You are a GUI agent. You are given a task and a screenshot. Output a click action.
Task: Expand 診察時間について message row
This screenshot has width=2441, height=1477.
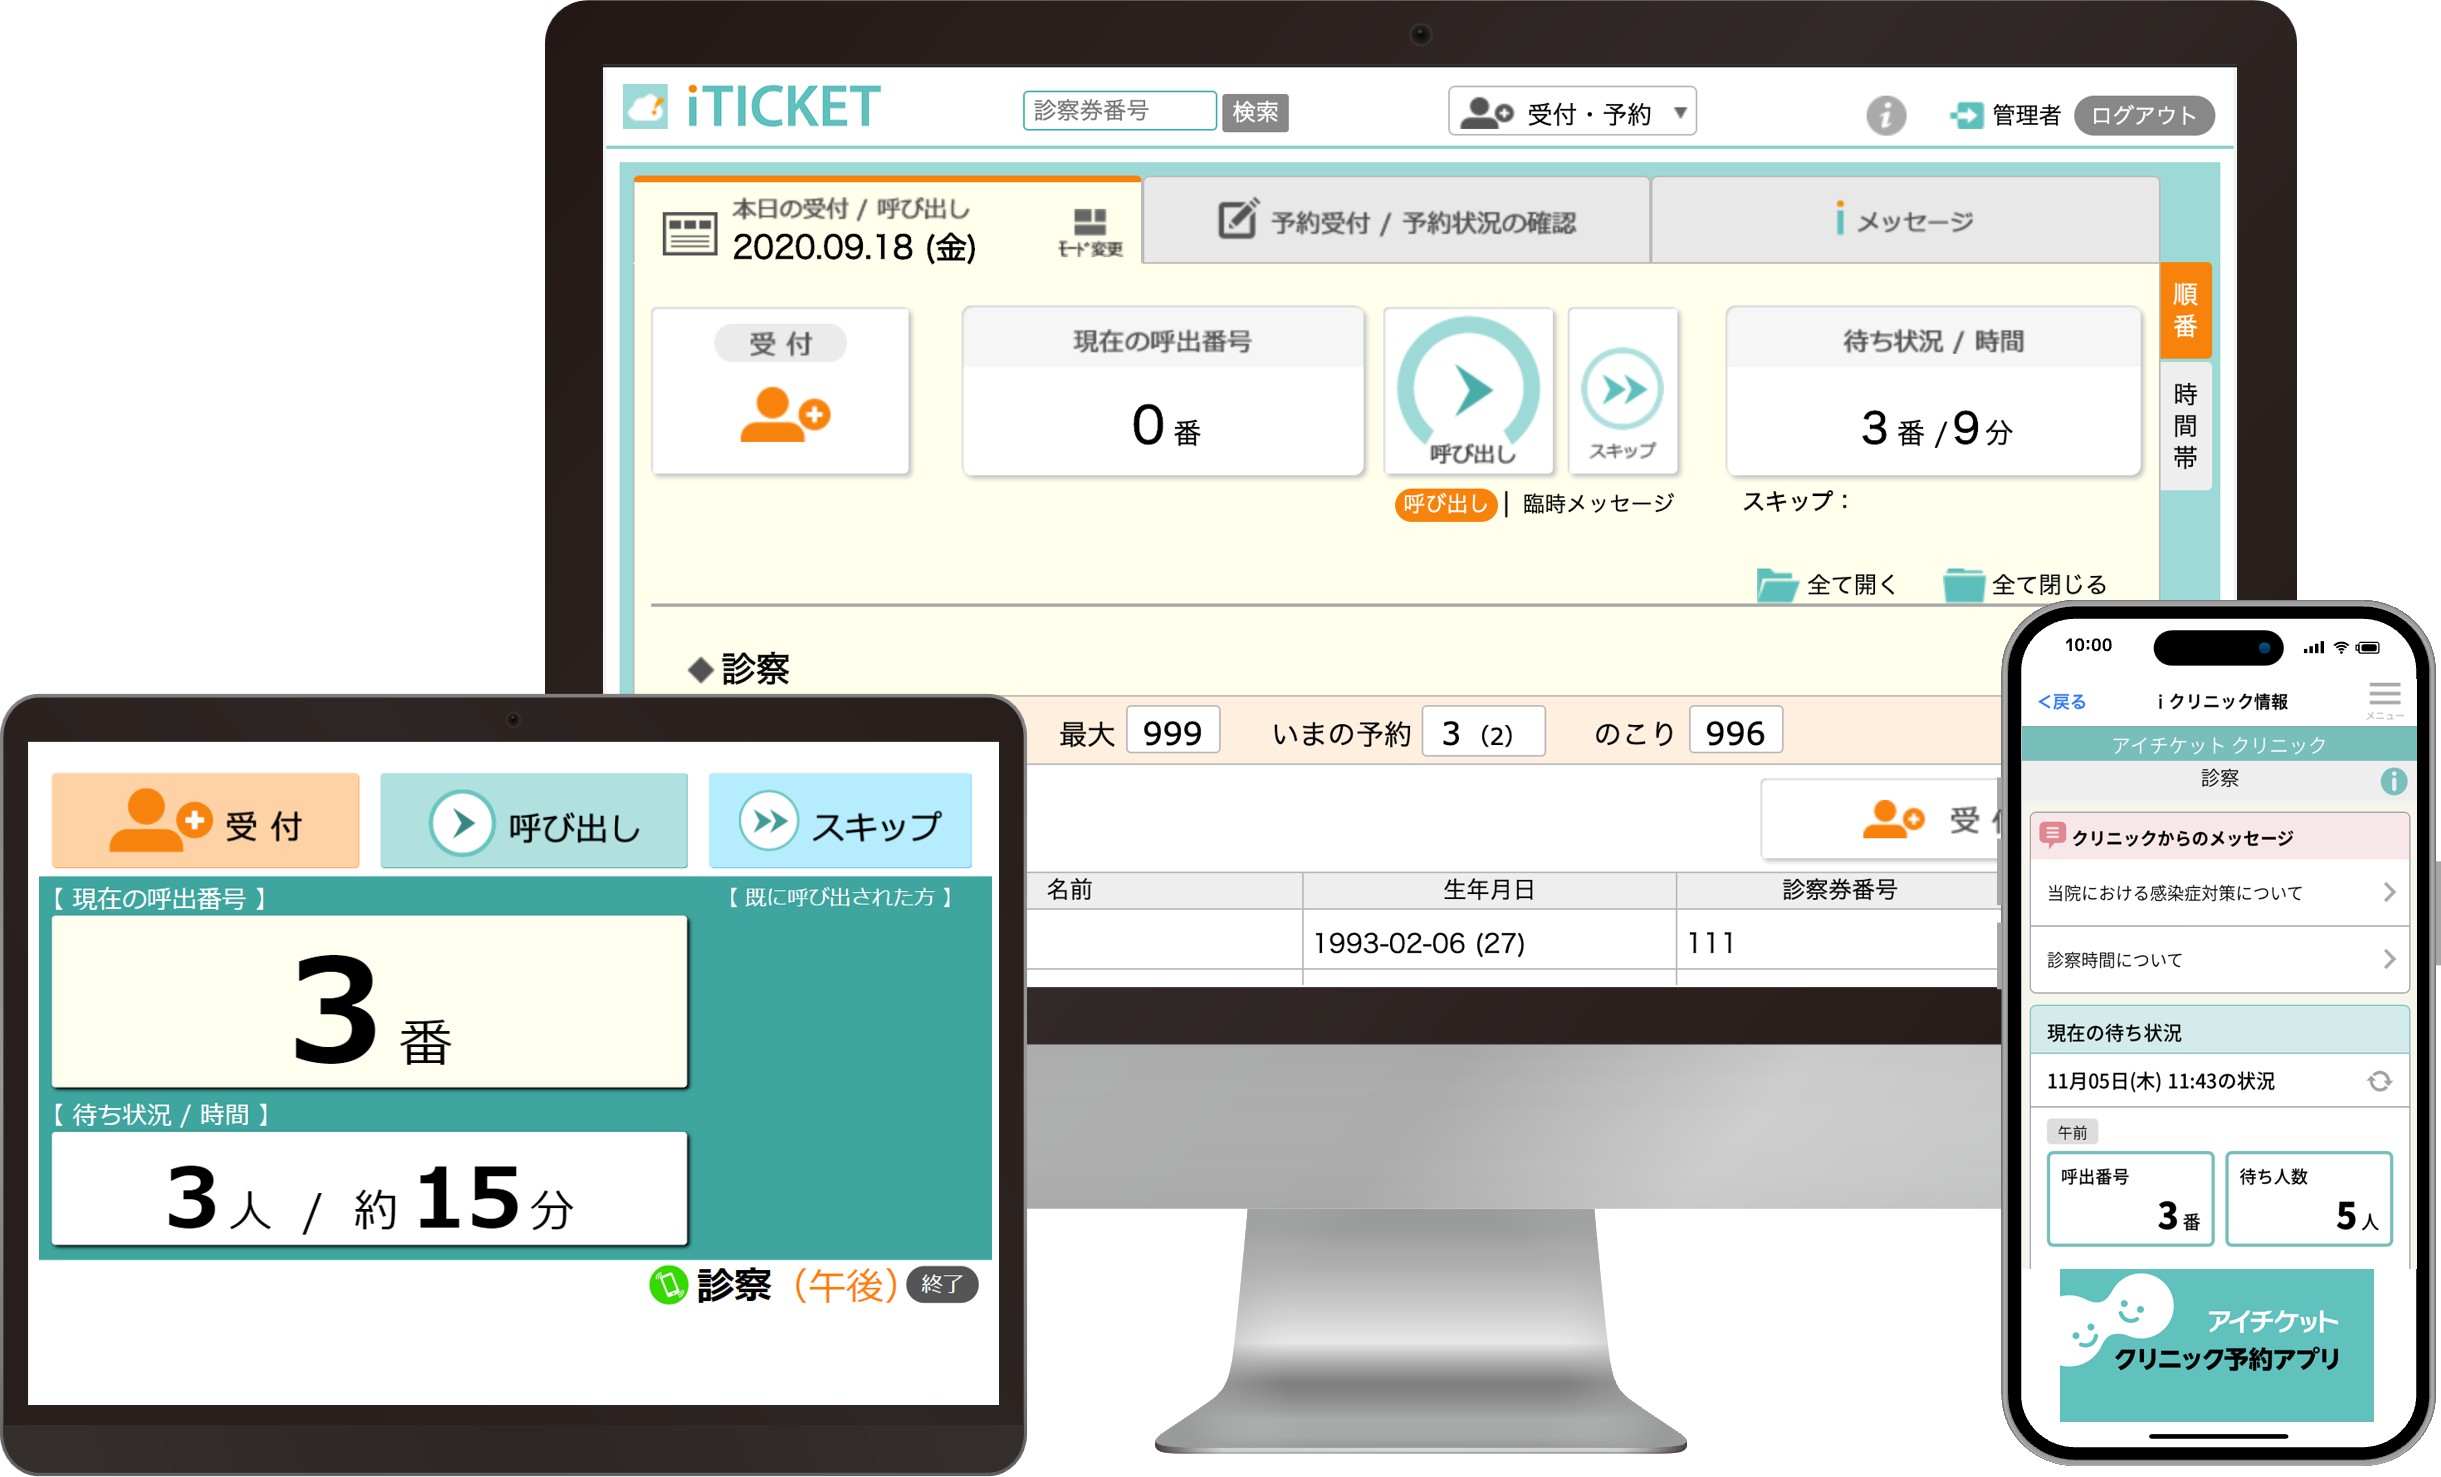[2218, 960]
